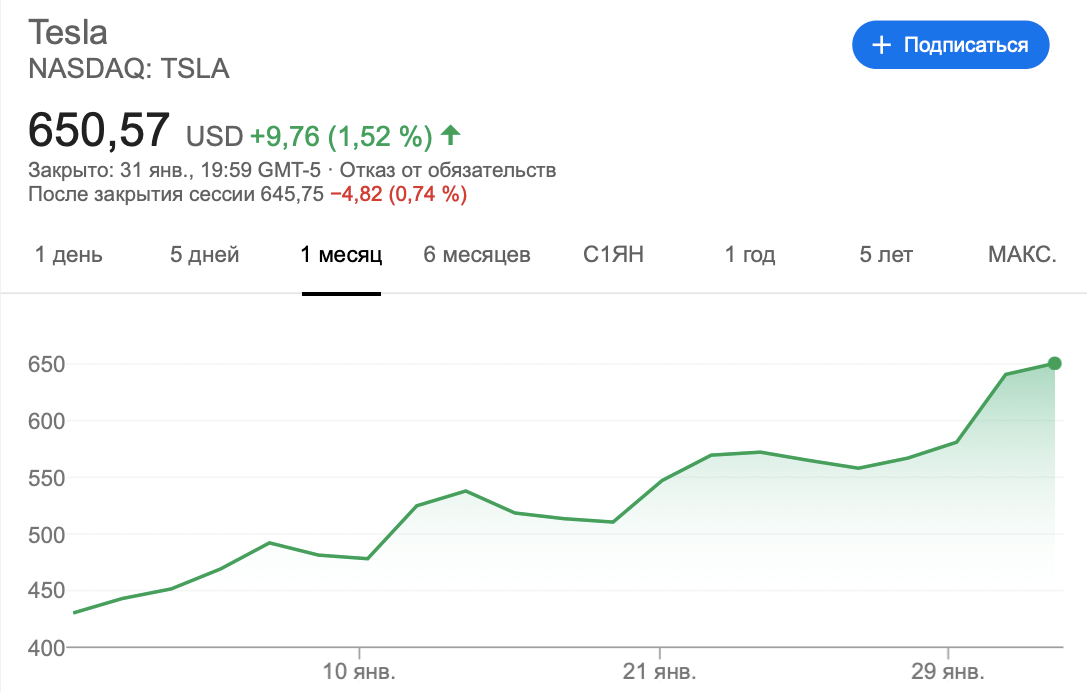Click the 10 янв. axis date label
The height and width of the screenshot is (692, 1087).
point(359,671)
